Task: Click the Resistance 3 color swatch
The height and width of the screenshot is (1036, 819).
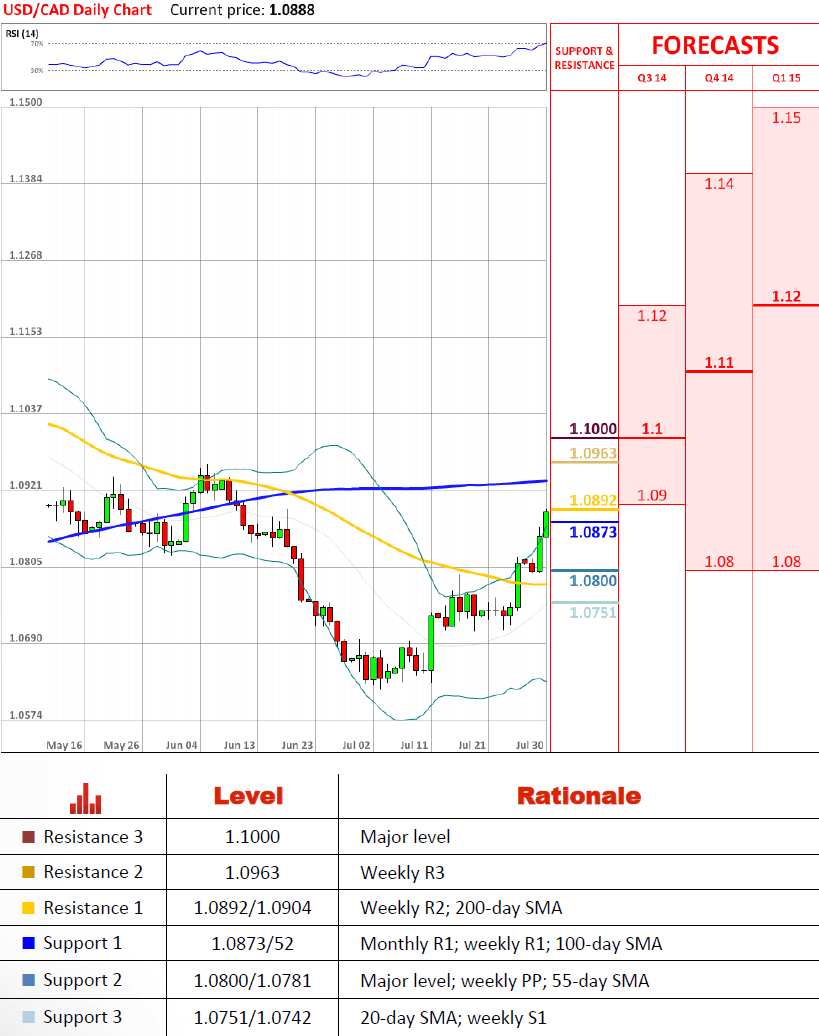Action: point(28,837)
